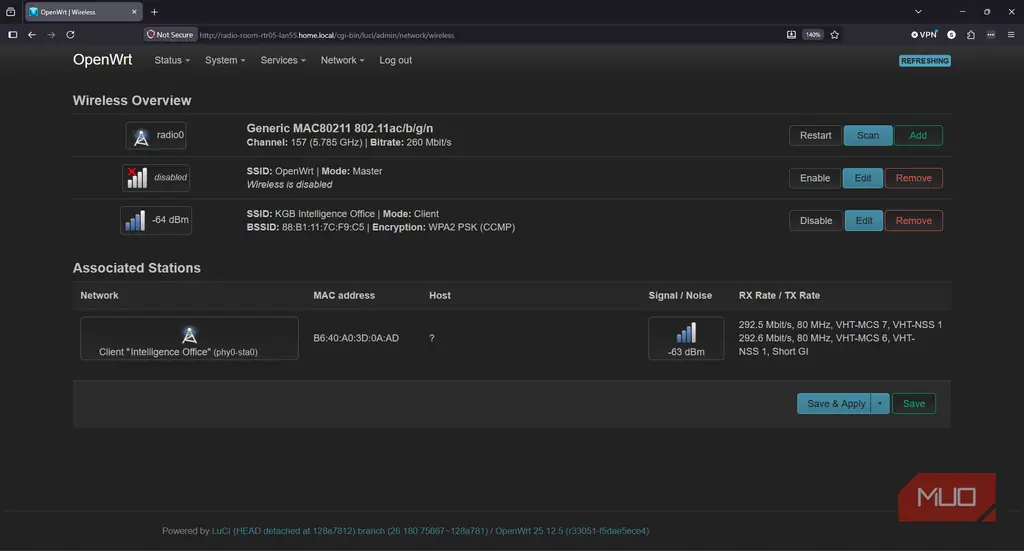Click the install page icon in address bar

coord(791,35)
